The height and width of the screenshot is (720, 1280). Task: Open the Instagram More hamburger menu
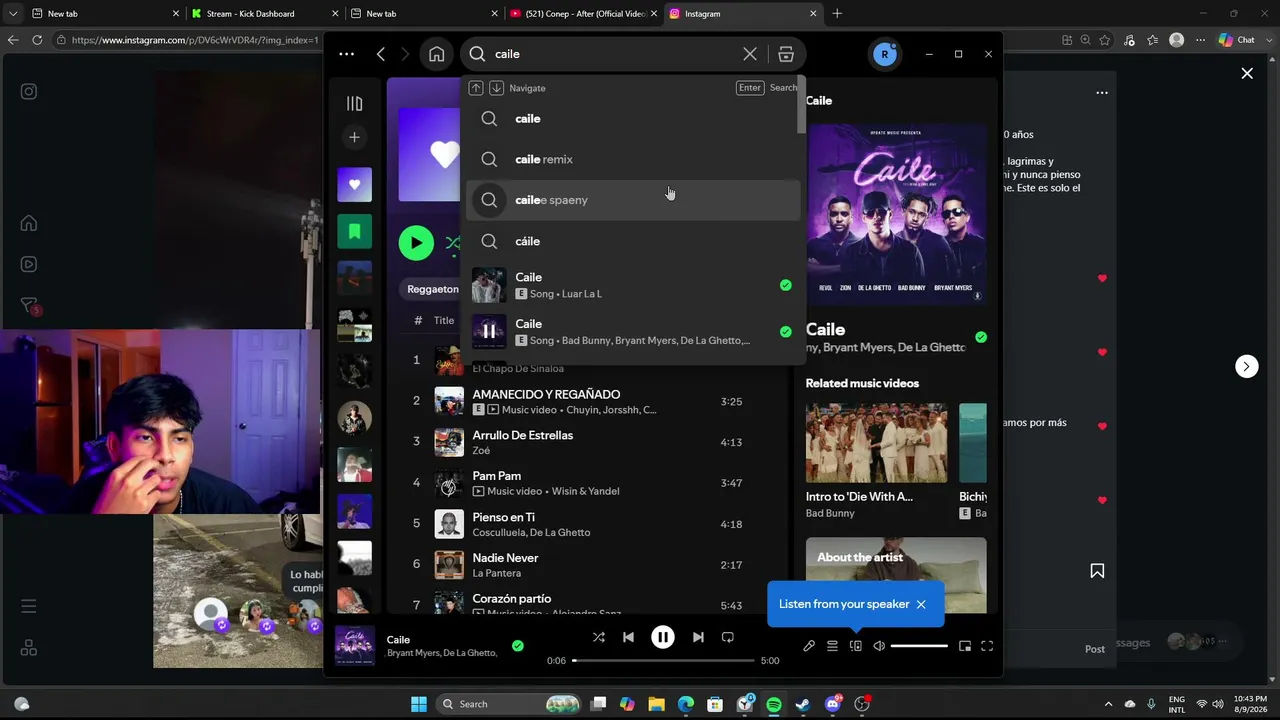coord(29,606)
